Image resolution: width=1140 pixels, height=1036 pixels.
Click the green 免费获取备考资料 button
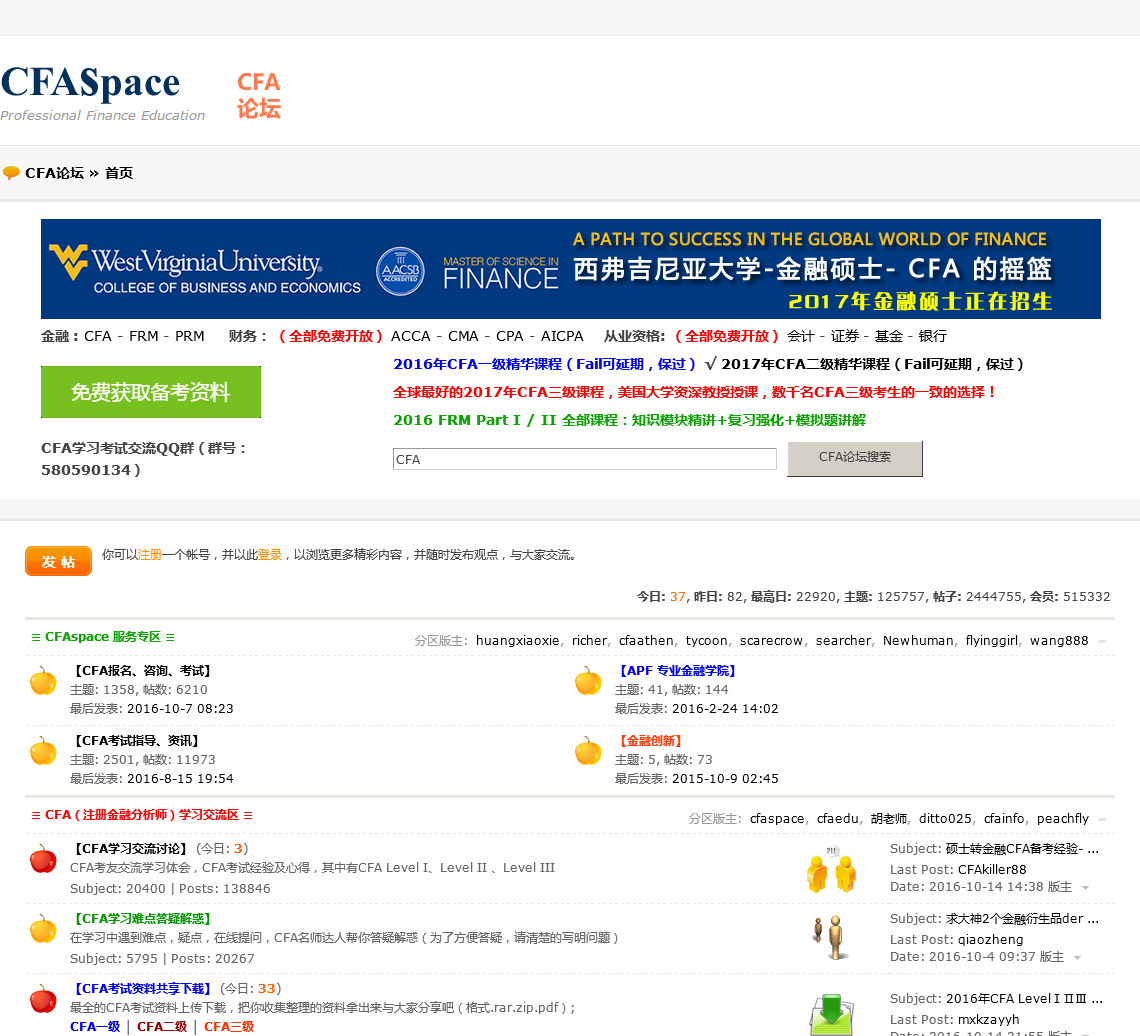[x=150, y=392]
